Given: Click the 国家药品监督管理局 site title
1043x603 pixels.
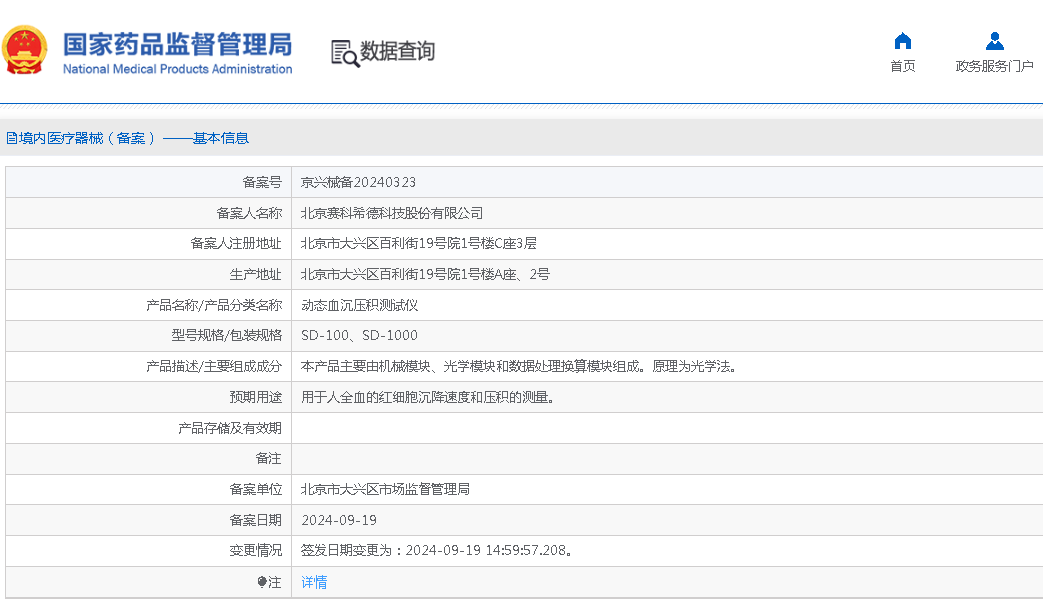Looking at the screenshot, I should (x=177, y=43).
